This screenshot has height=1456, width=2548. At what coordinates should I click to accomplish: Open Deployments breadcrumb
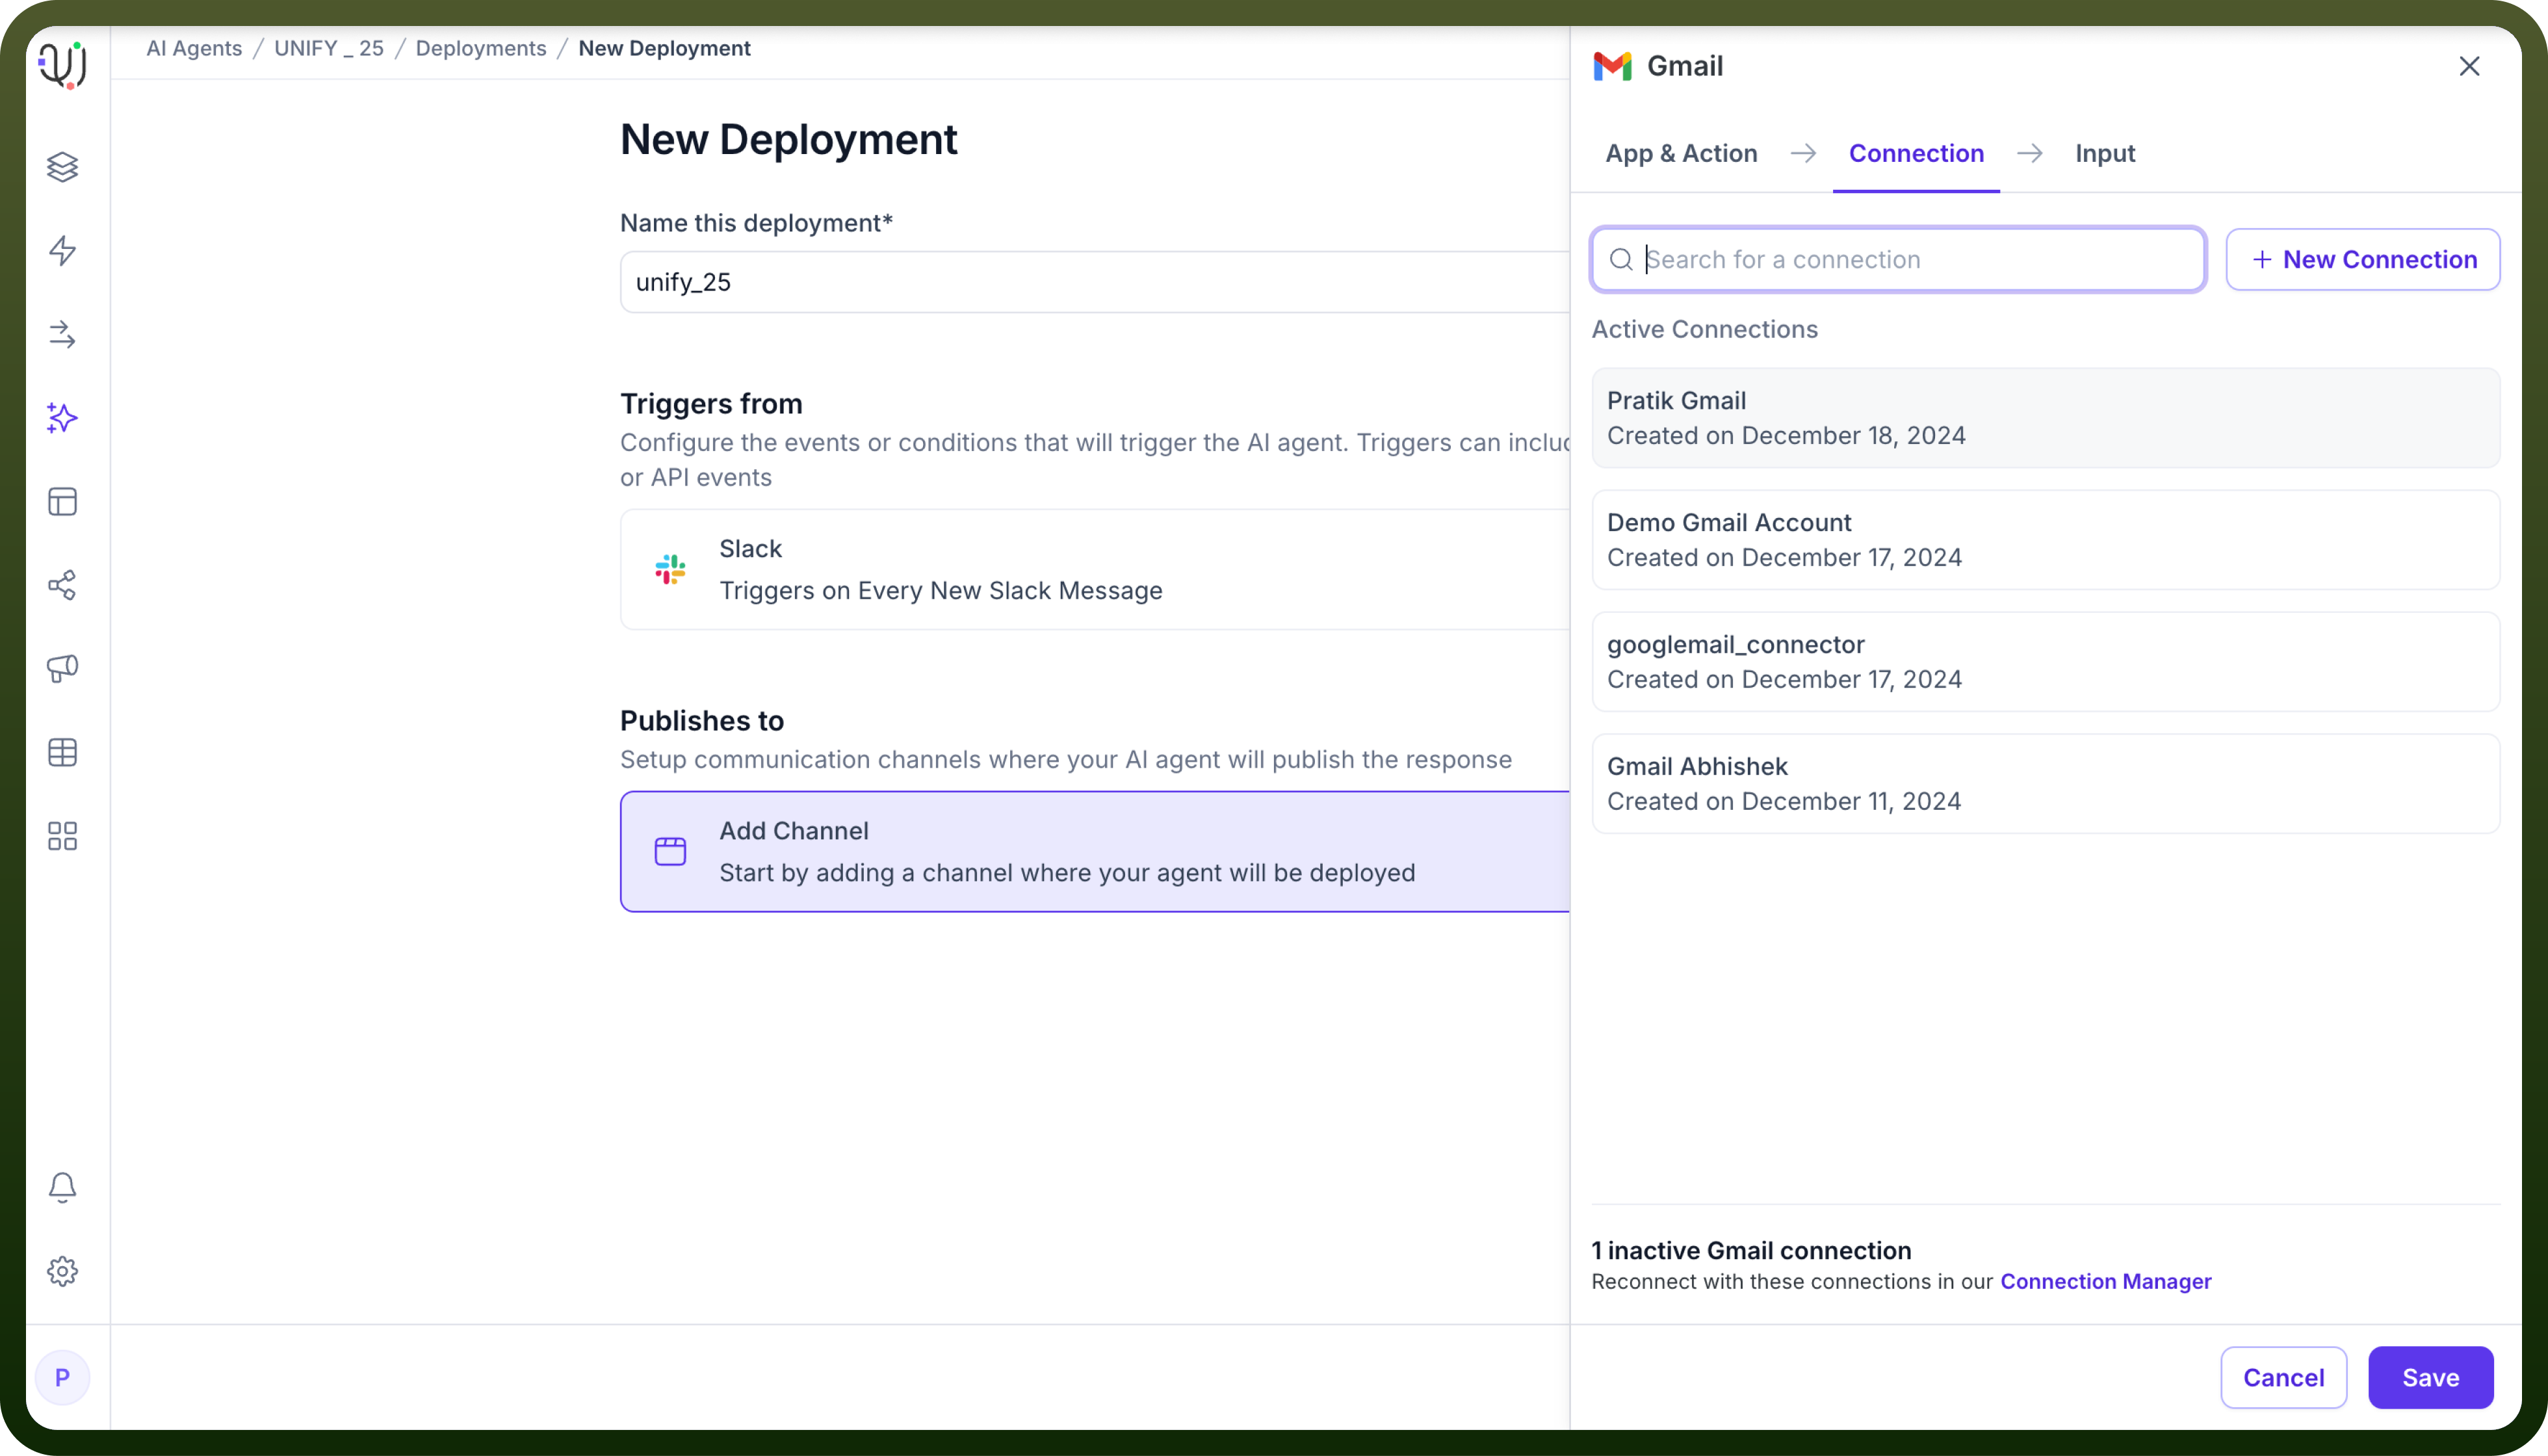pos(481,48)
